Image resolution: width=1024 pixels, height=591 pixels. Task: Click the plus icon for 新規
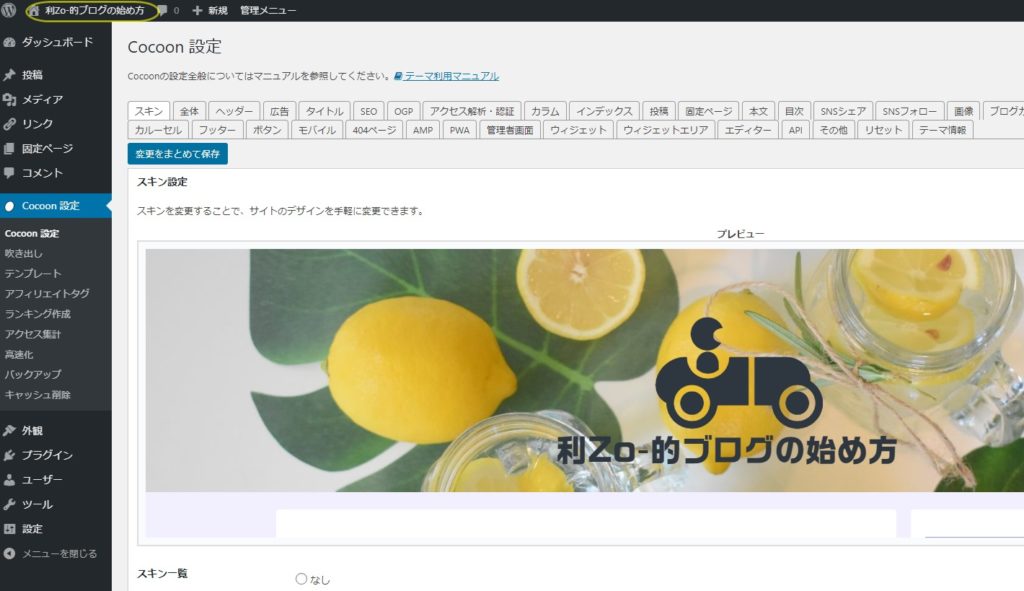(x=197, y=11)
